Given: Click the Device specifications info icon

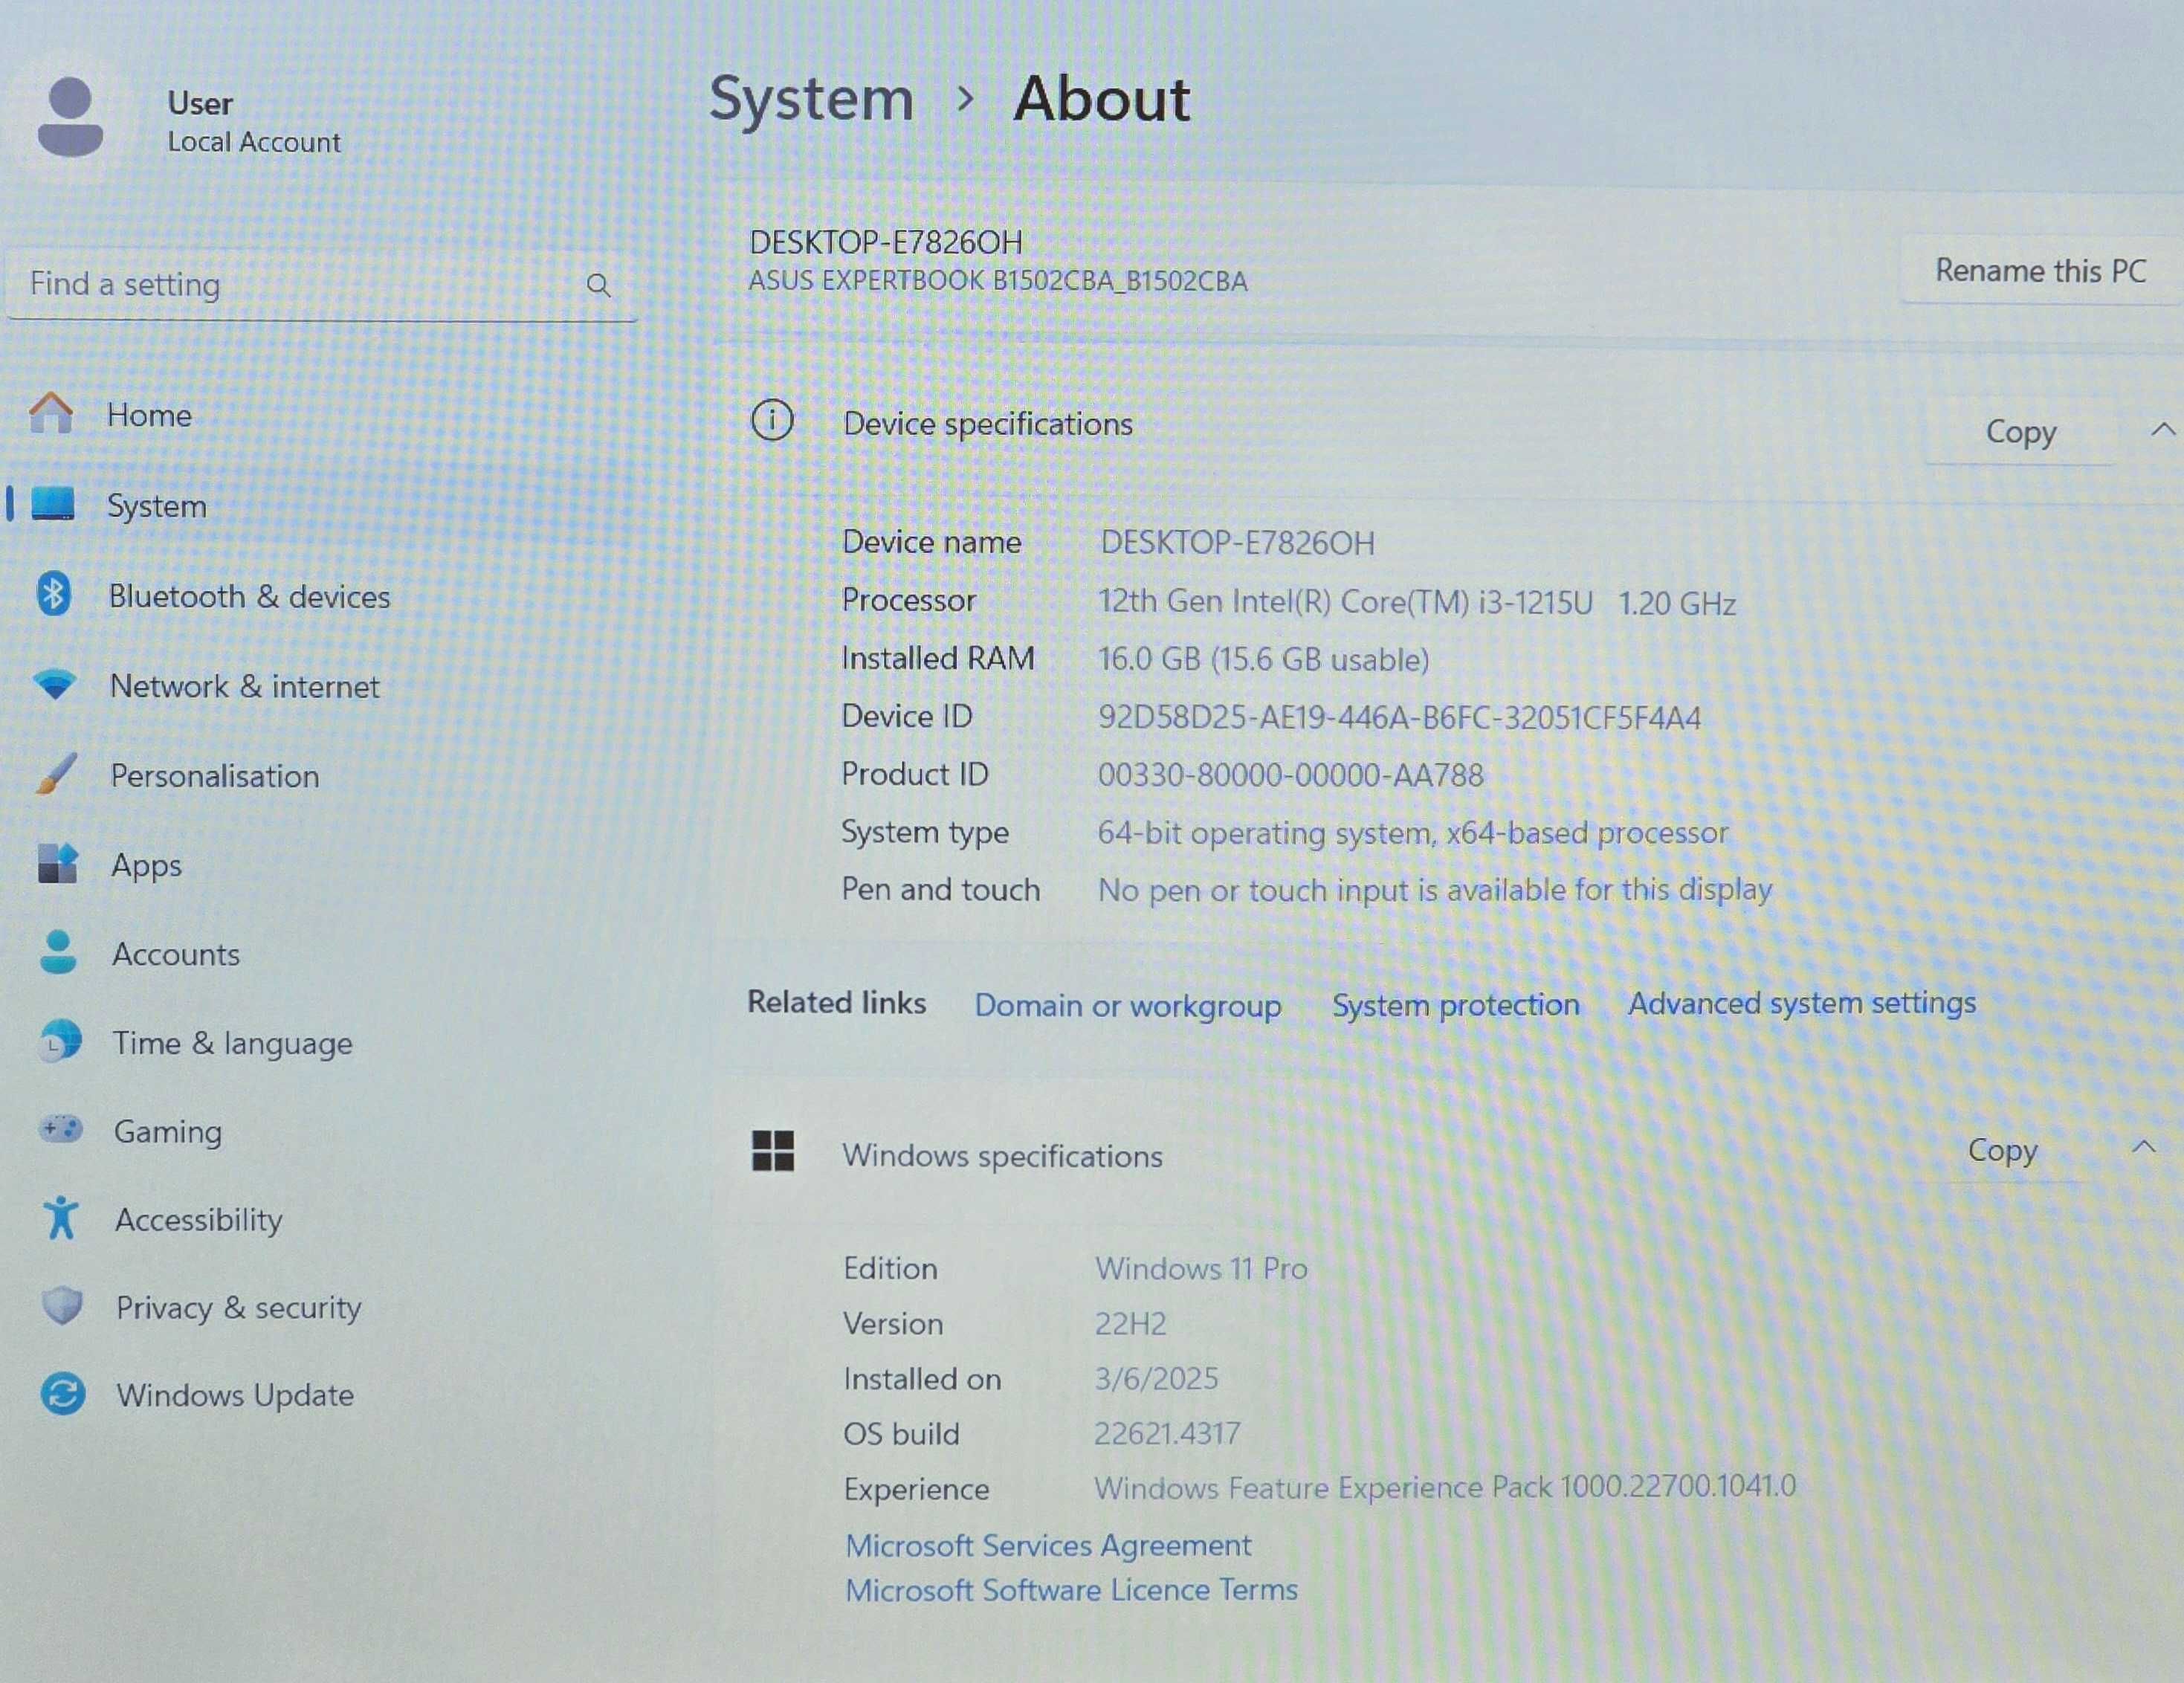Looking at the screenshot, I should click(x=772, y=420).
